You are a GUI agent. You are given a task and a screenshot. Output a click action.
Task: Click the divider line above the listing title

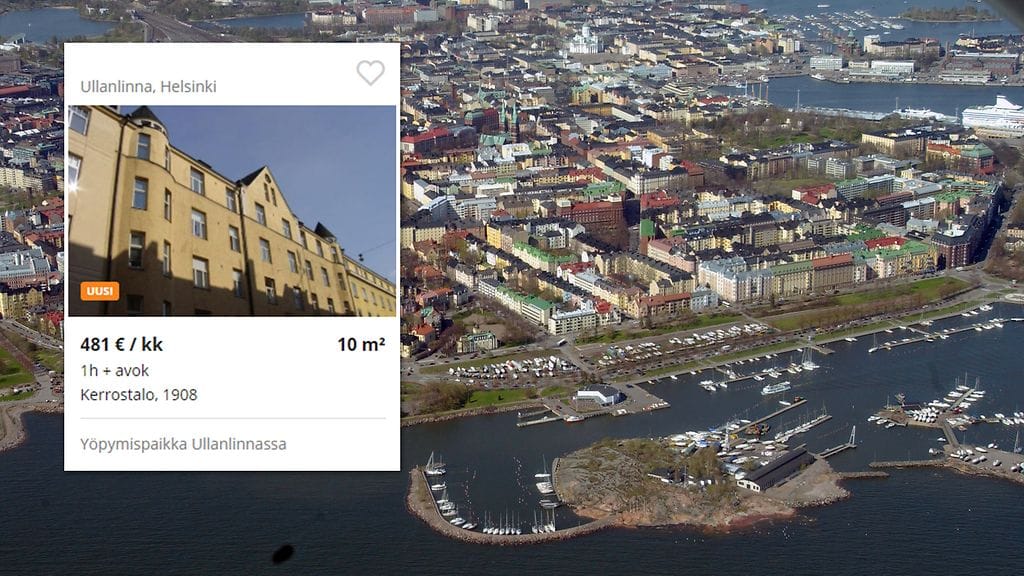(232, 418)
